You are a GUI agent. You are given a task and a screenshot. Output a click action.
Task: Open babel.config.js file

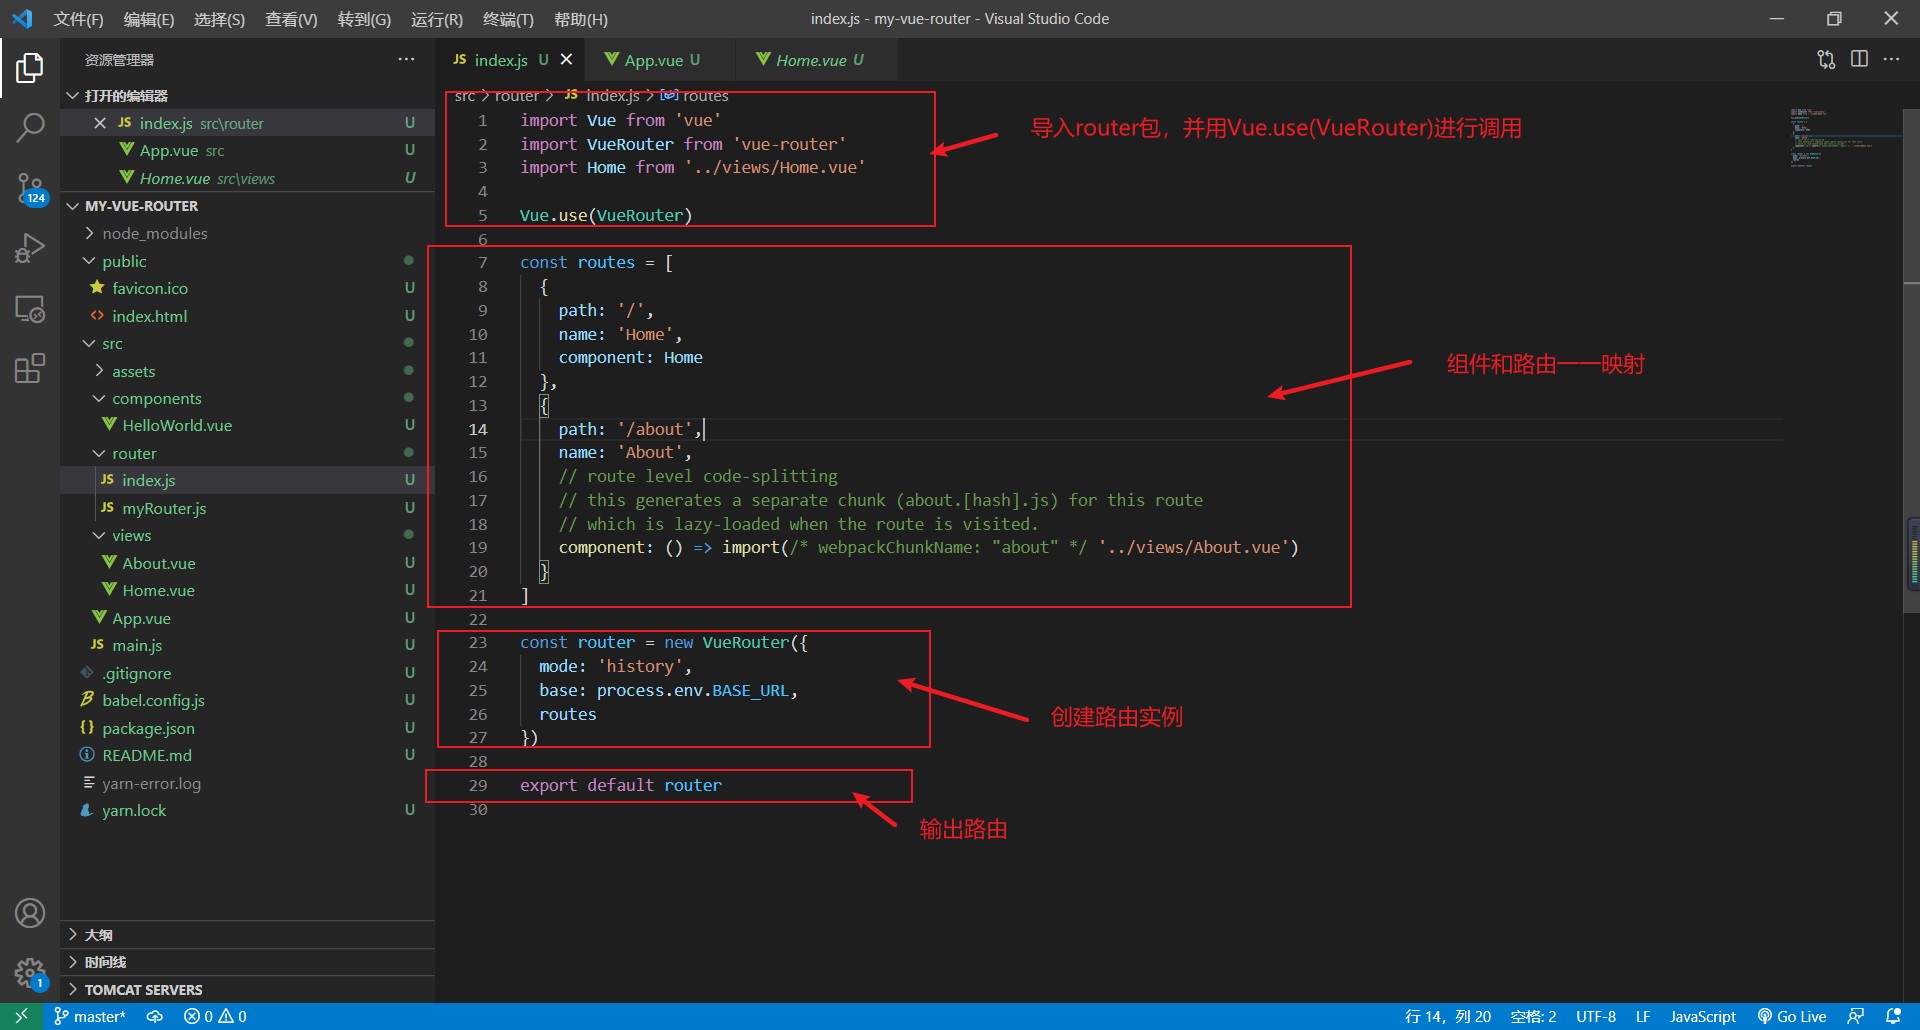[x=247, y=700]
